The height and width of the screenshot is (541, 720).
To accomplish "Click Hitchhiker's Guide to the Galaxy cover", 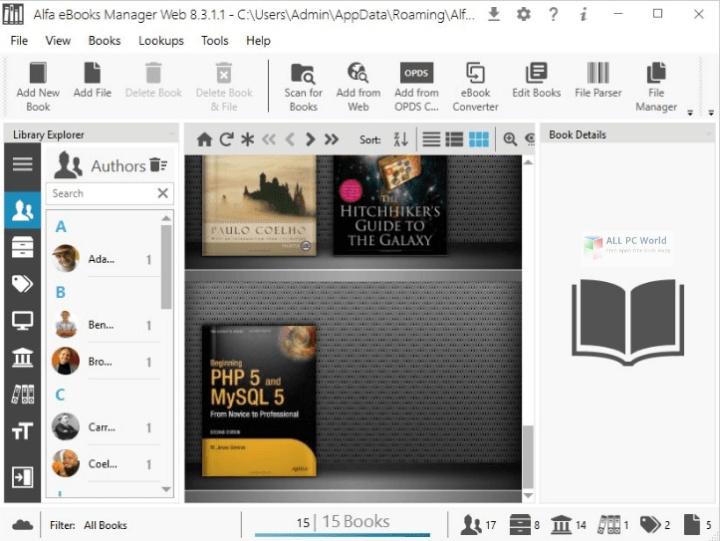I will [x=390, y=205].
